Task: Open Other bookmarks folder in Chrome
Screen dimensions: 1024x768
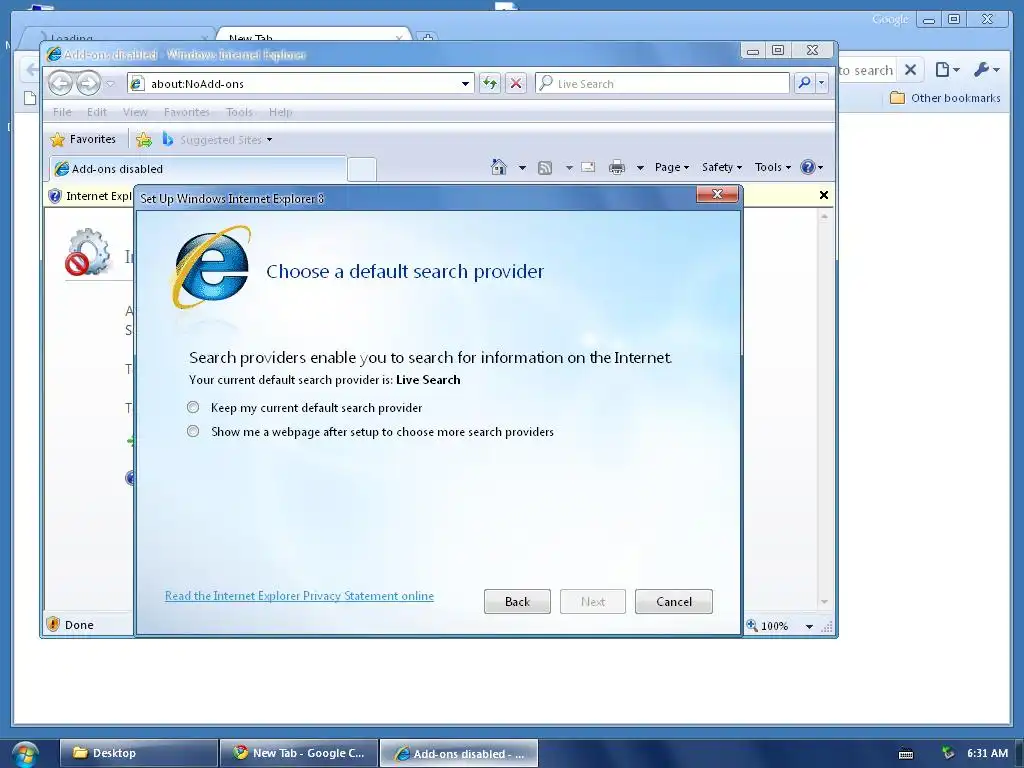Action: click(x=945, y=98)
